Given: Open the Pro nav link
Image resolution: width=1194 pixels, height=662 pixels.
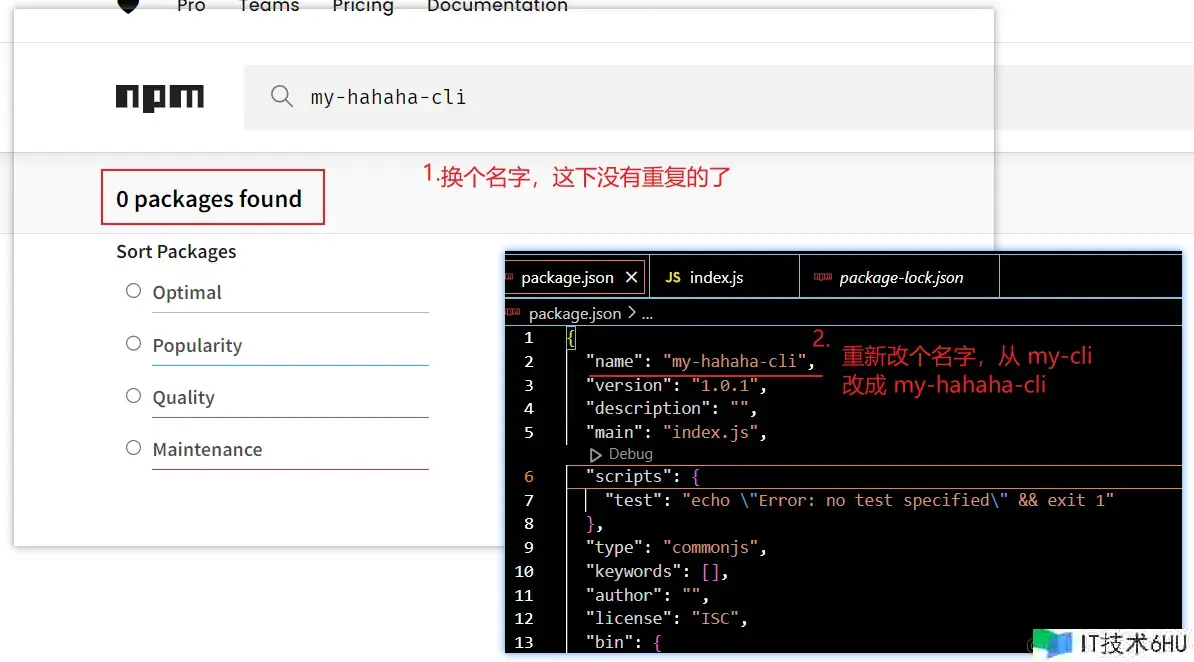Looking at the screenshot, I should (x=191, y=6).
